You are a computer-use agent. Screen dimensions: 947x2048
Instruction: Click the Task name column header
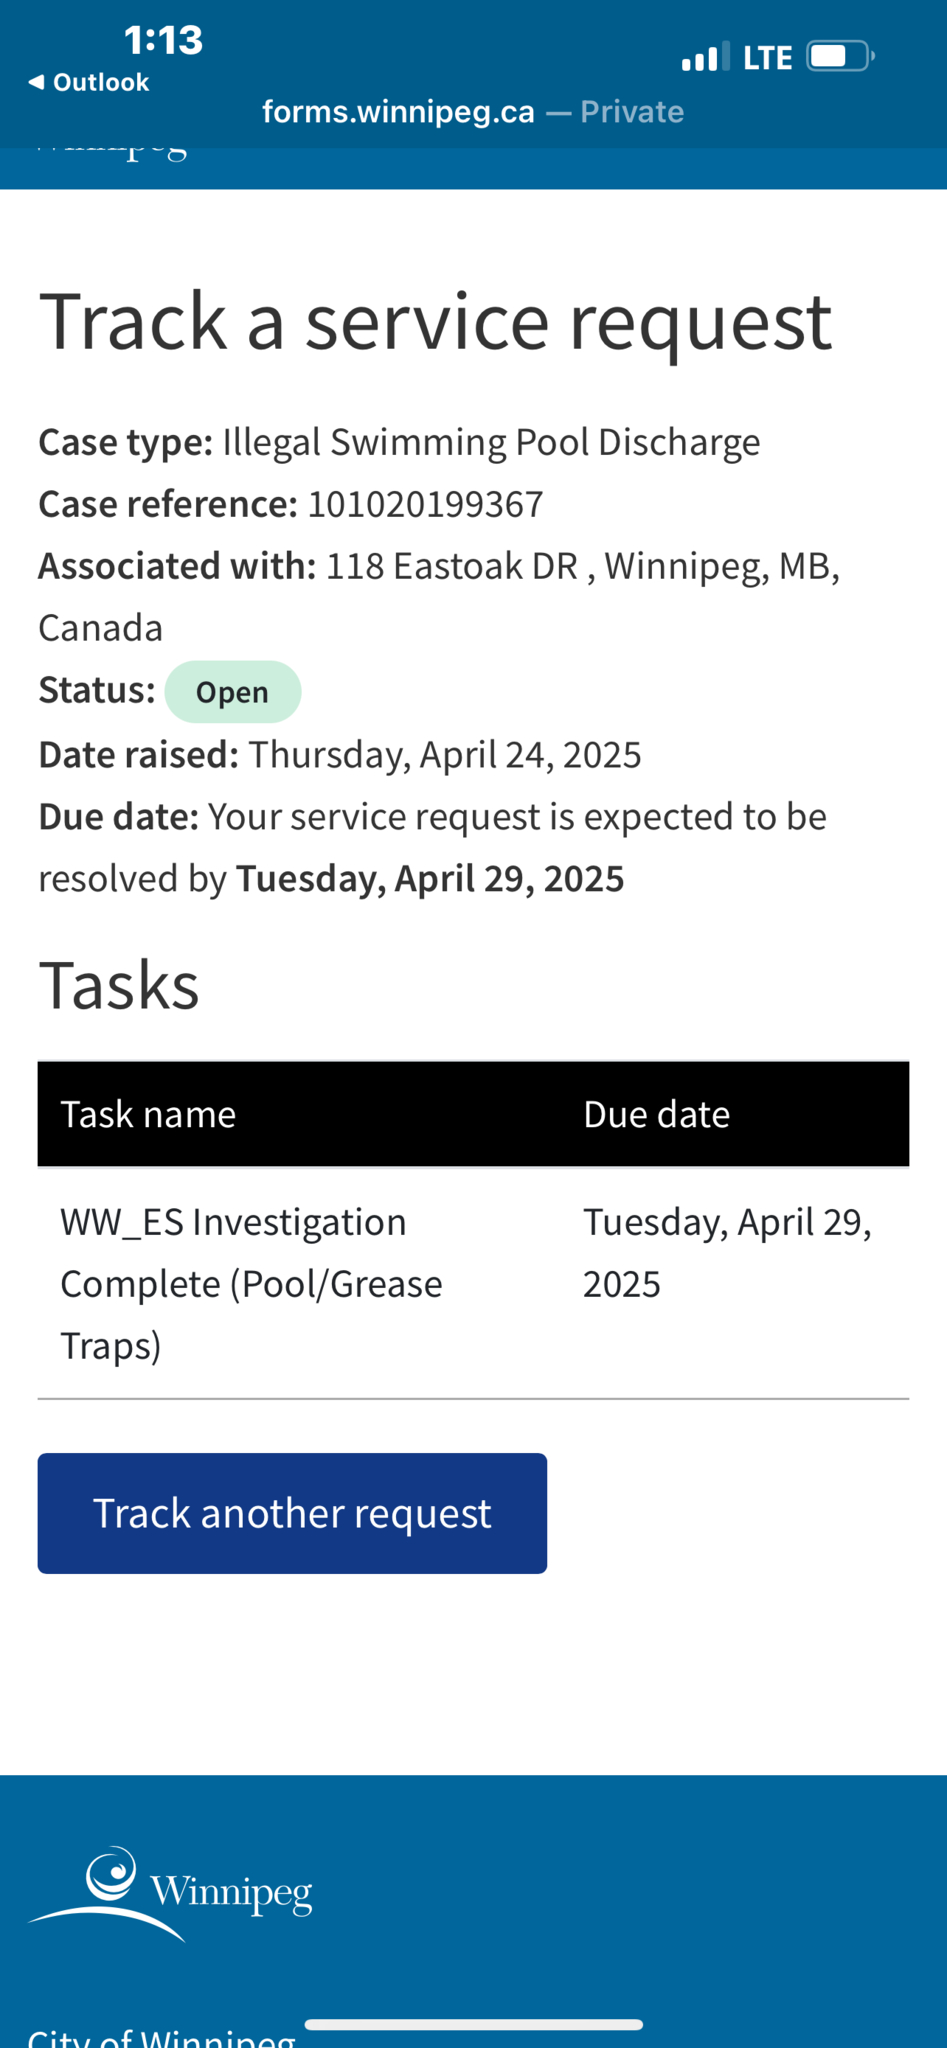tap(148, 1114)
